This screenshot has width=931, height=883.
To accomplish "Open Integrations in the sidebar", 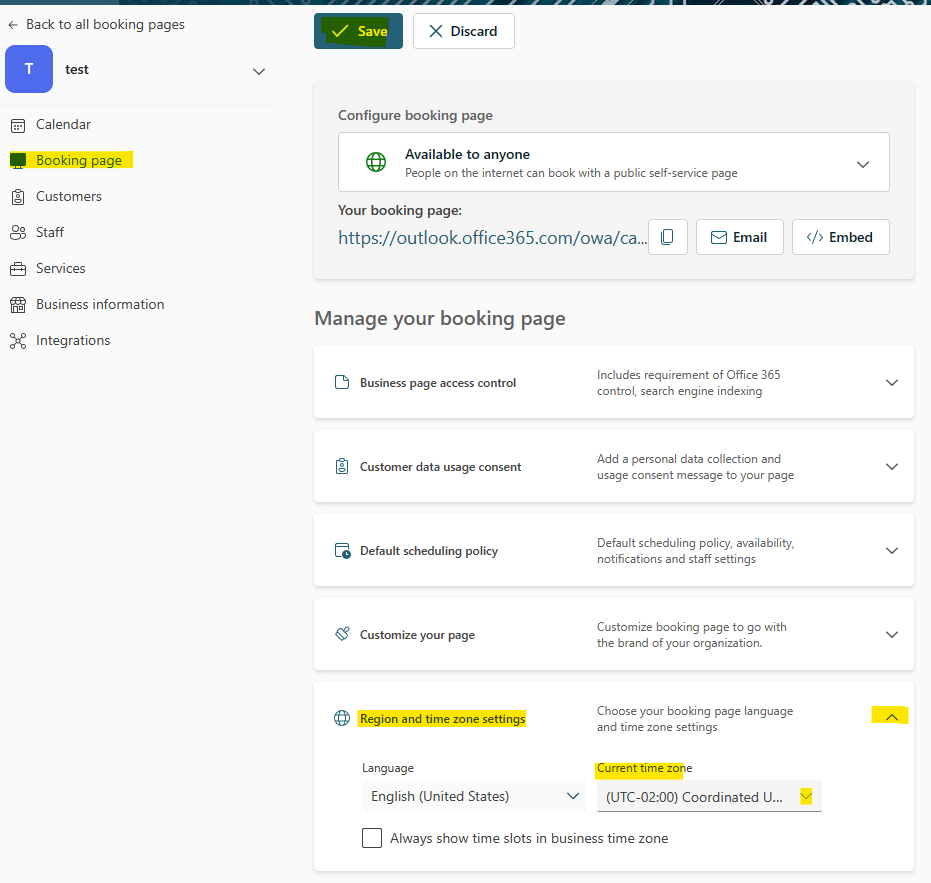I will 73,340.
